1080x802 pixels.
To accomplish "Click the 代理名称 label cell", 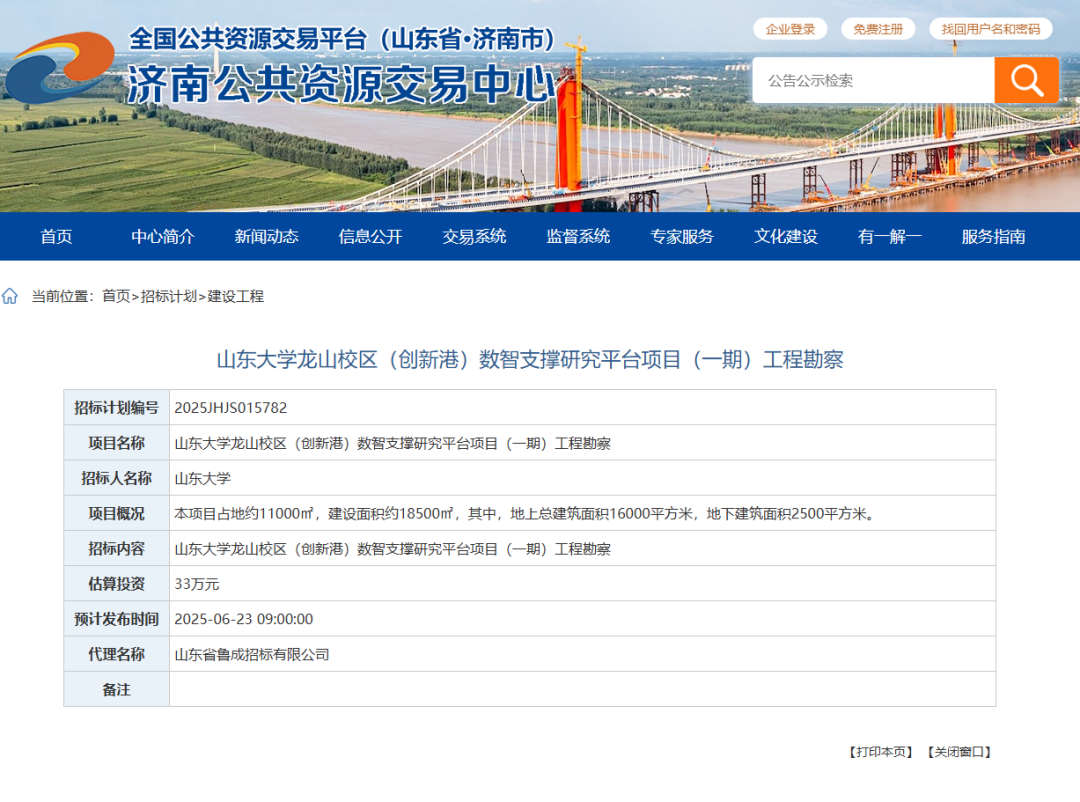I will coord(116,654).
